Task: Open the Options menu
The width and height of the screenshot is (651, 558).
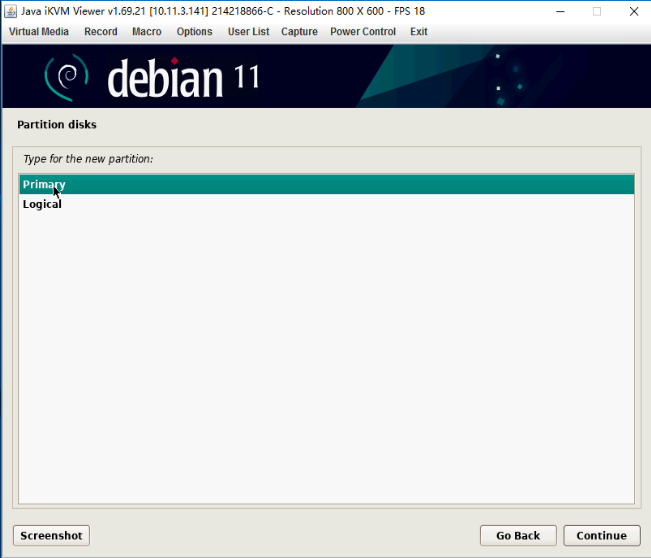Action: tap(194, 32)
